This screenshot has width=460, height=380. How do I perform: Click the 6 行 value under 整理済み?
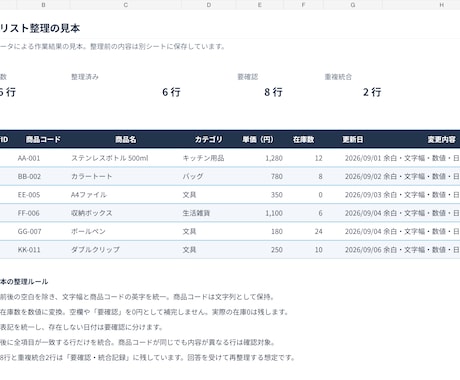click(x=171, y=92)
